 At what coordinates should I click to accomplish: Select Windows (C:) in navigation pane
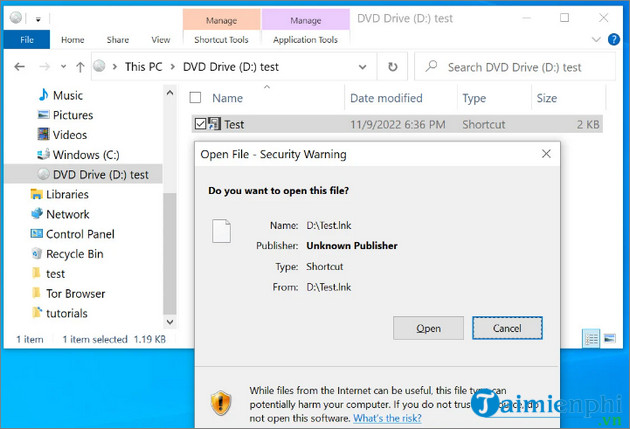coord(86,155)
